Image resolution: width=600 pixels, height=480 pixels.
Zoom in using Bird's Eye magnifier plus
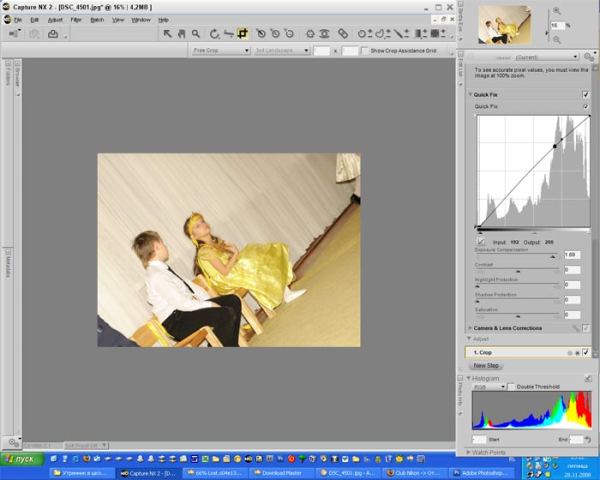click(x=557, y=11)
